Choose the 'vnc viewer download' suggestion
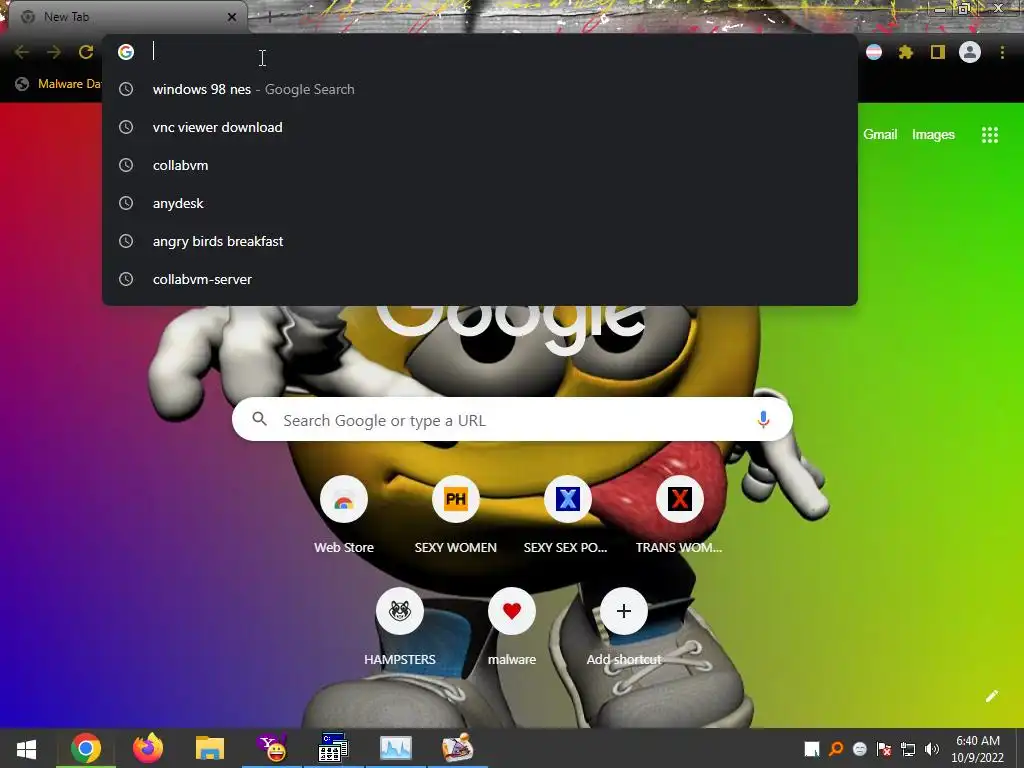Screen dimensions: 1024x768 coord(480,127)
